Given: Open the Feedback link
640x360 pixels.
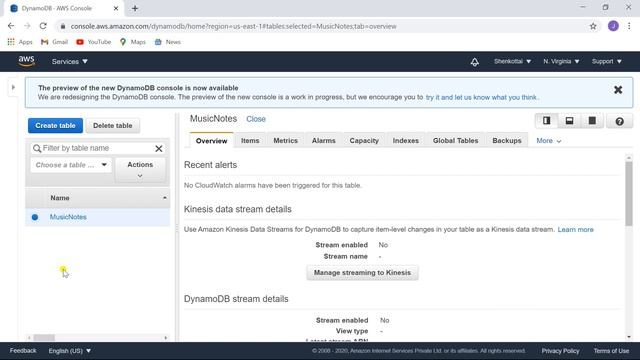Looking at the screenshot, I should point(23,351).
